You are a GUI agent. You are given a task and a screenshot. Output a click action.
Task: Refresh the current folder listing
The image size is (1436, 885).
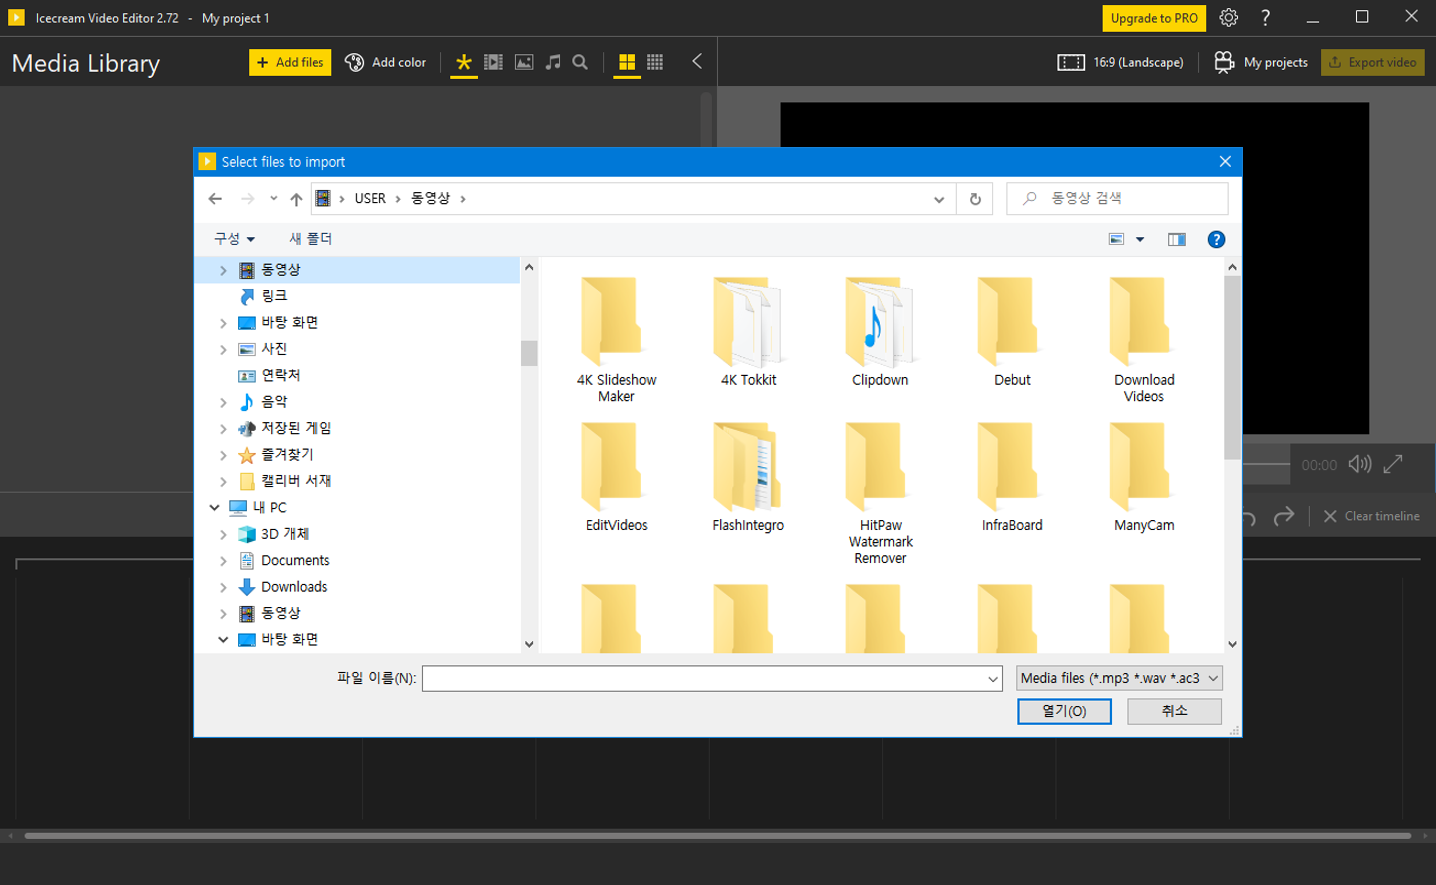(975, 199)
